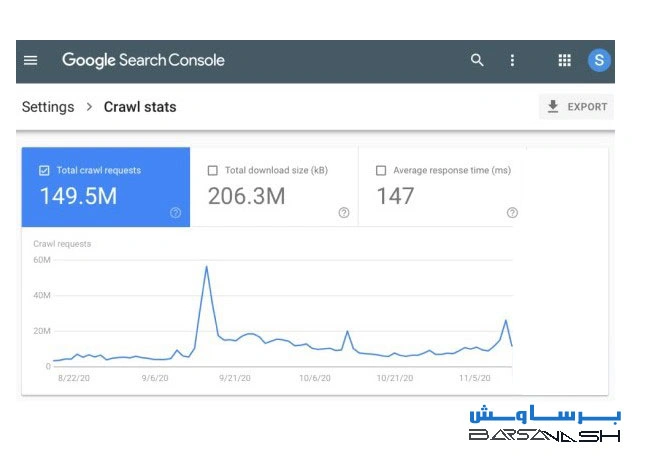Screen dimensions: 648x457
Task: Open the three-dot more options menu
Action: click(512, 60)
